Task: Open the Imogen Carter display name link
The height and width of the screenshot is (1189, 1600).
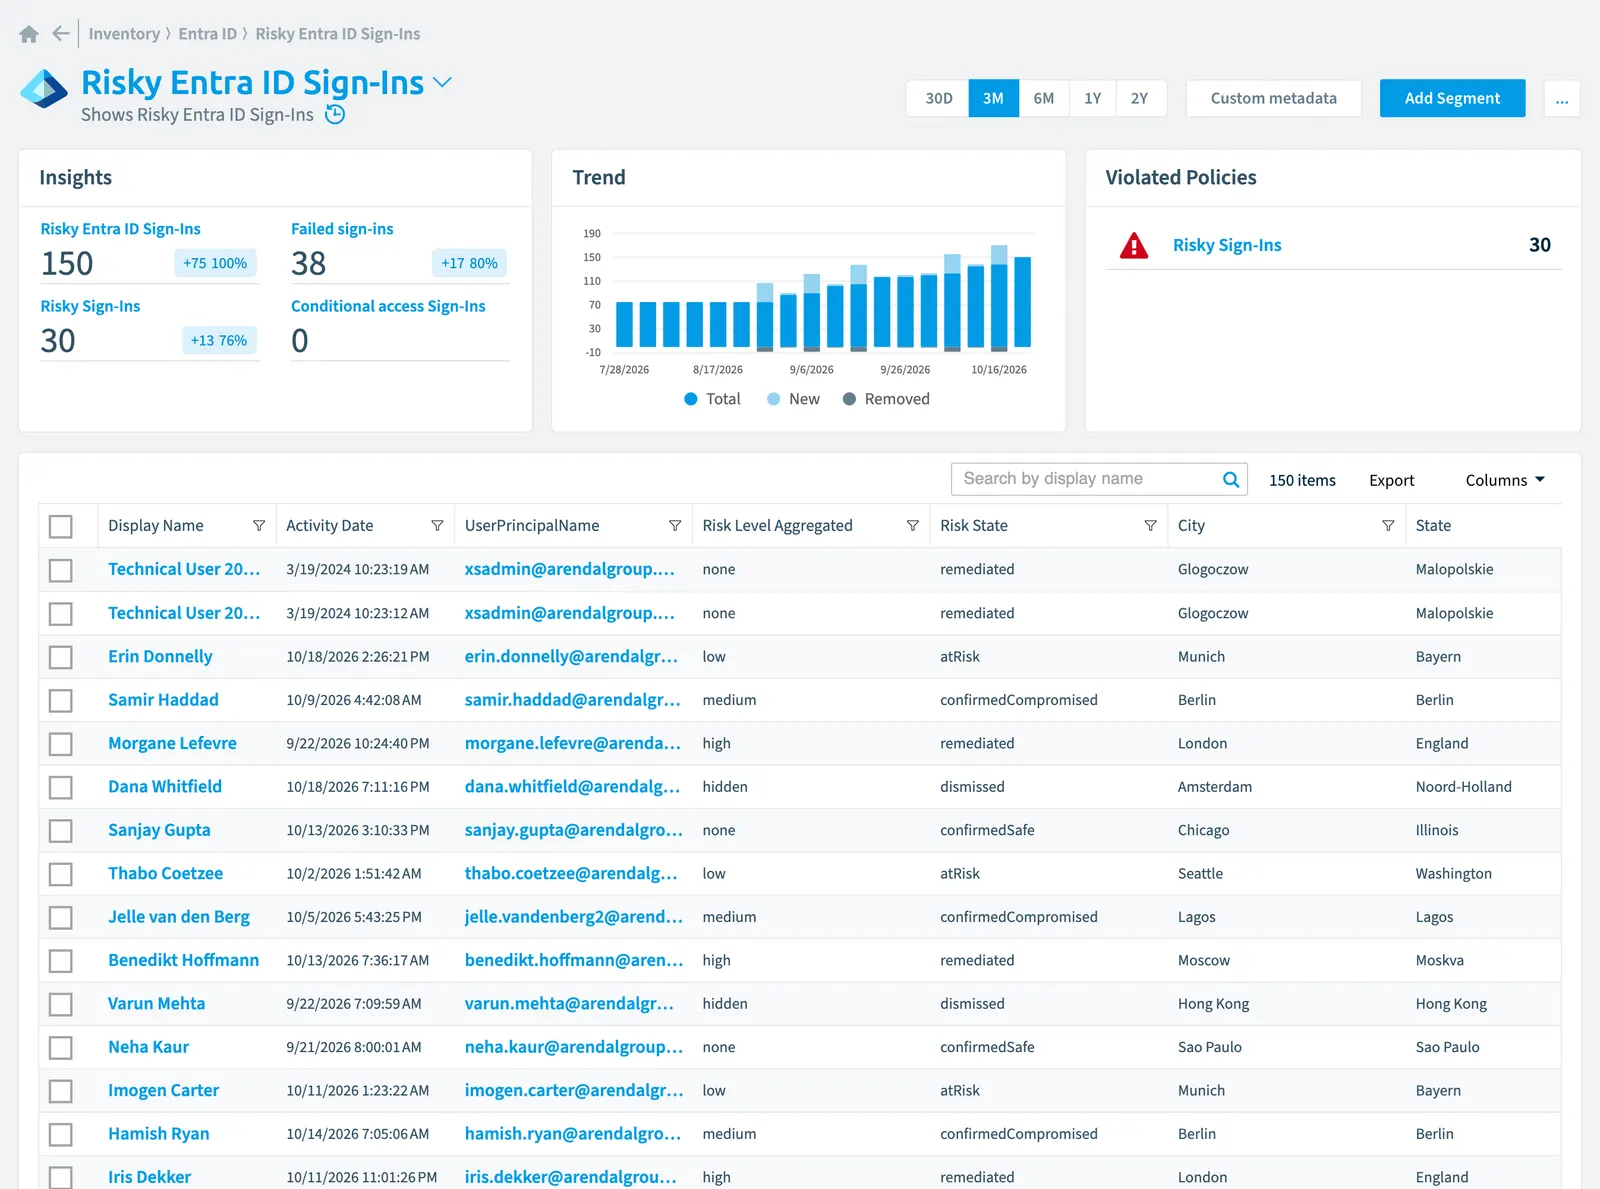Action: pos(163,1090)
